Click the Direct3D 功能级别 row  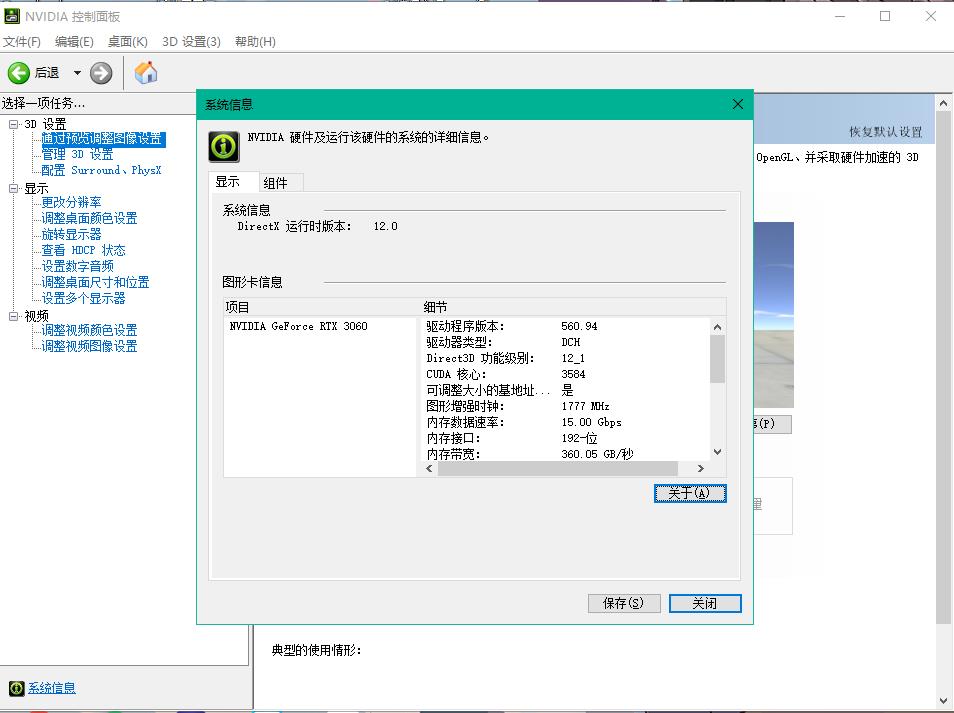[x=564, y=358]
